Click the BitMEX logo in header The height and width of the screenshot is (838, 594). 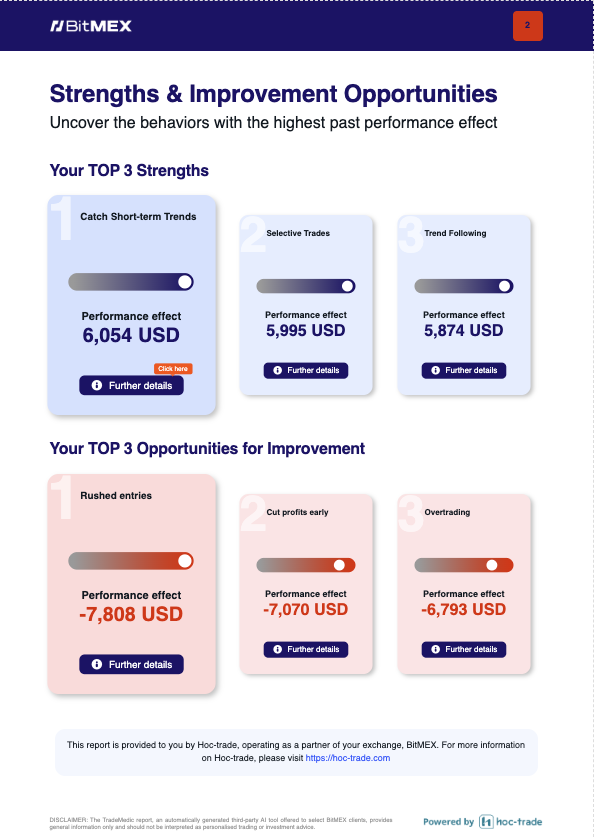coord(91,26)
